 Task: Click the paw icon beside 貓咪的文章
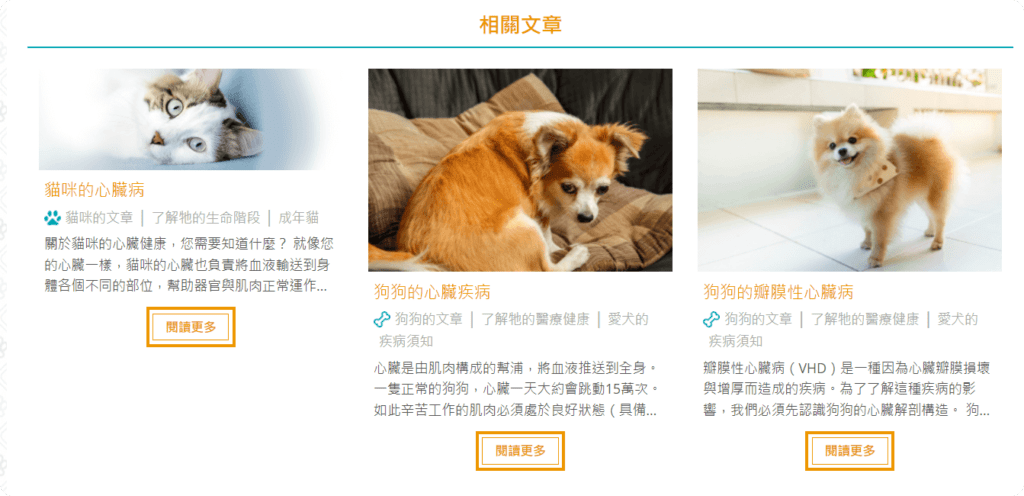click(52, 218)
